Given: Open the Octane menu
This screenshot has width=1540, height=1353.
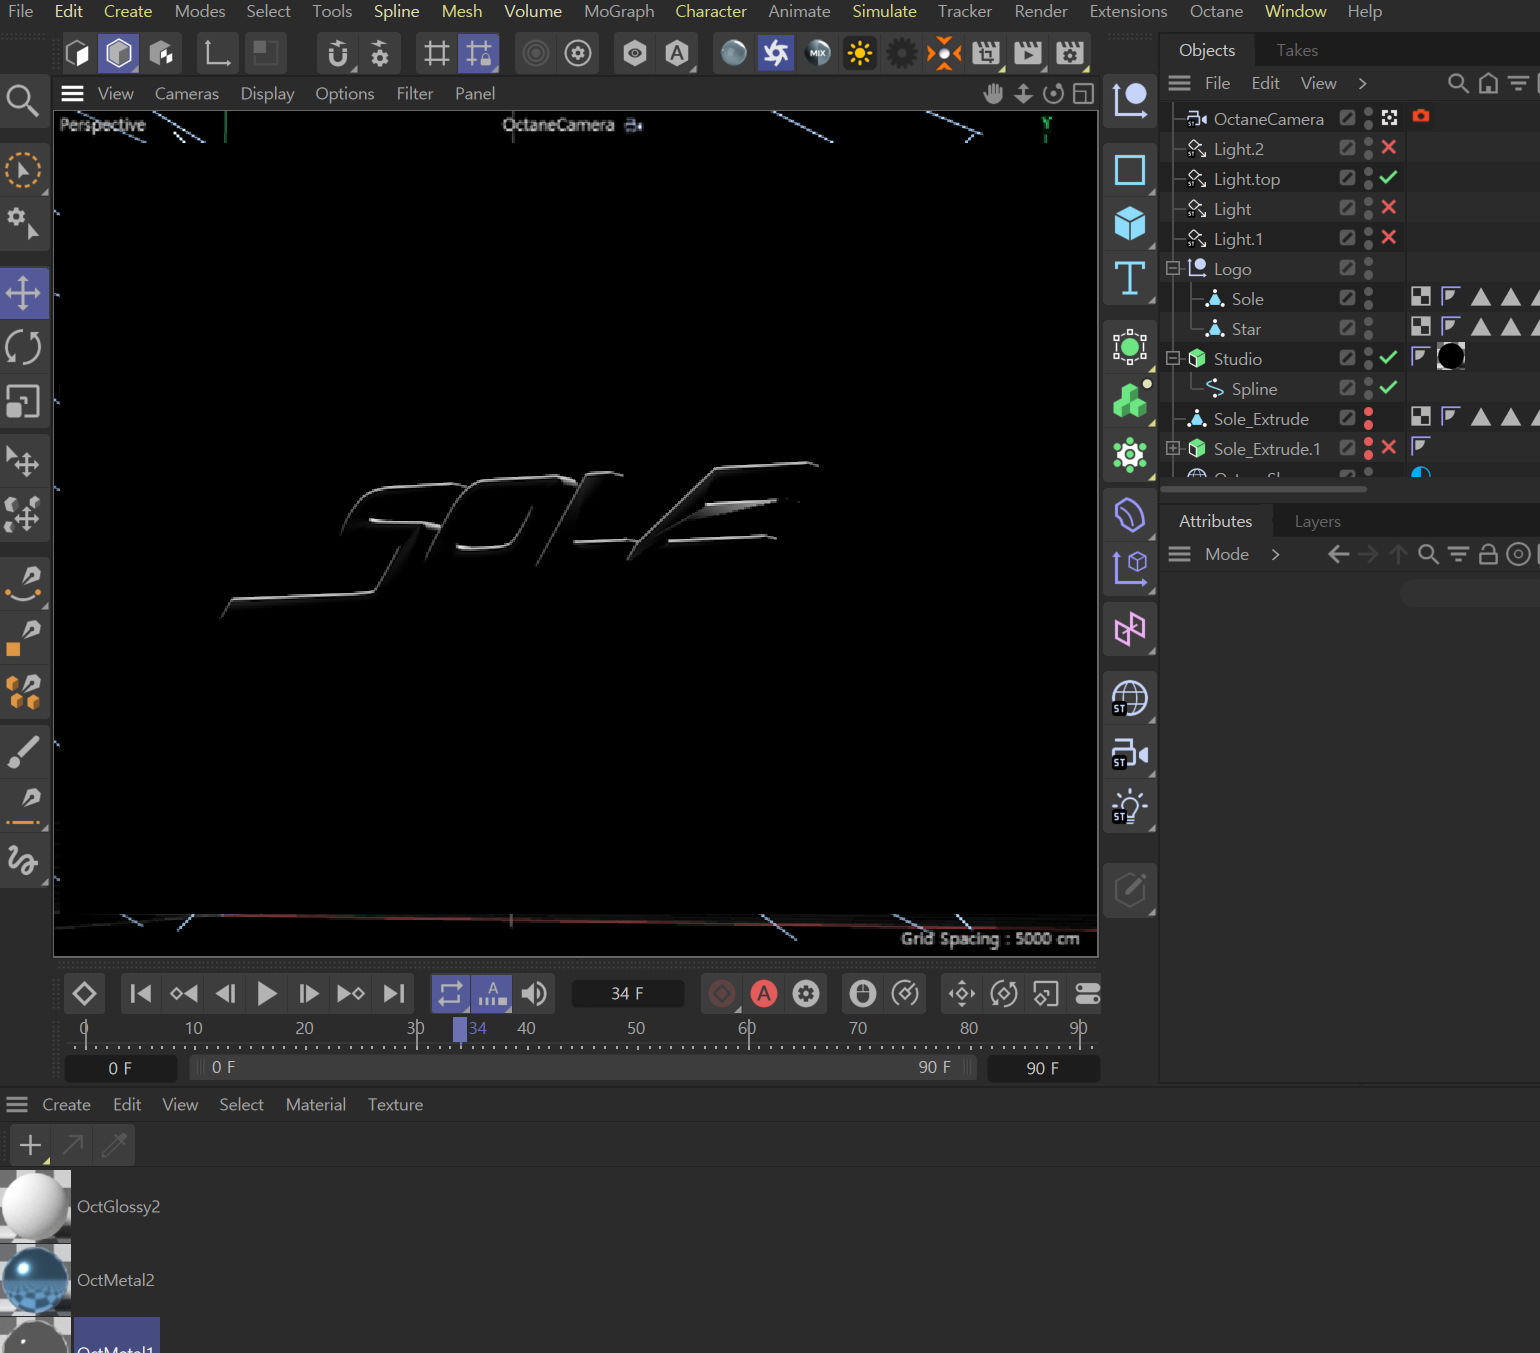Looking at the screenshot, I should coord(1216,11).
